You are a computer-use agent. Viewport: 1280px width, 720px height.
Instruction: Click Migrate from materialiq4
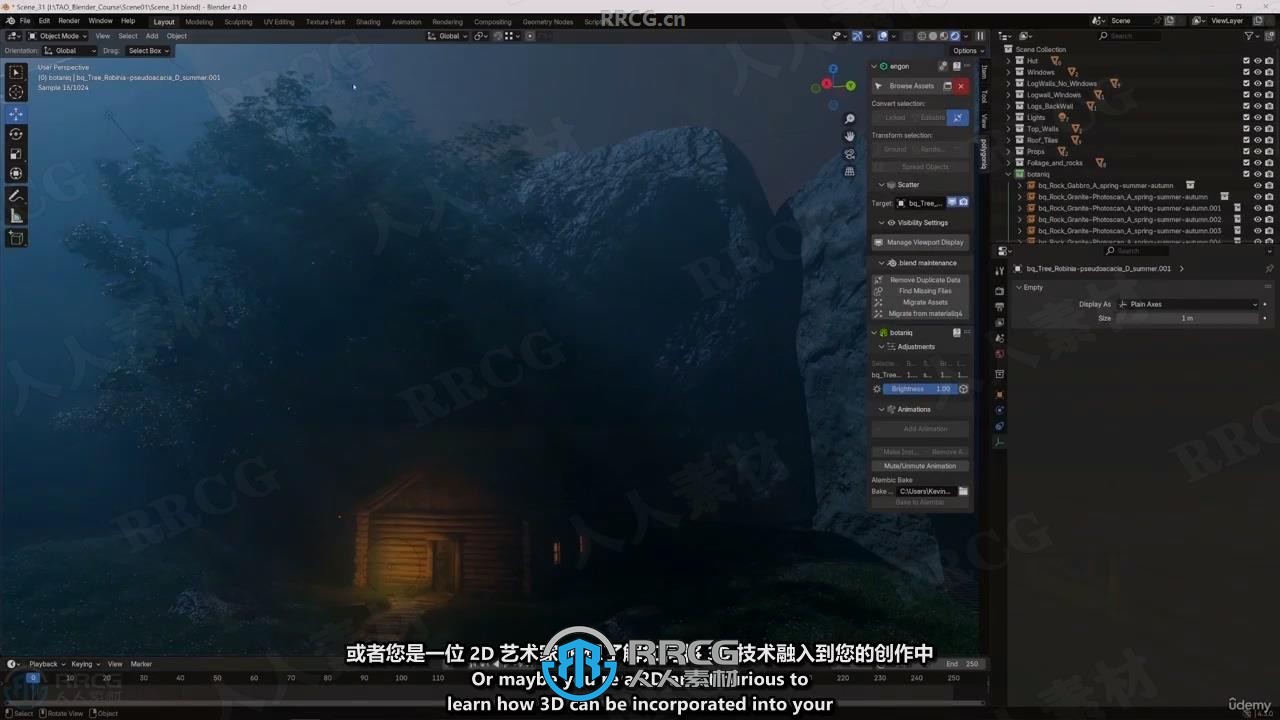pyautogui.click(x=920, y=314)
